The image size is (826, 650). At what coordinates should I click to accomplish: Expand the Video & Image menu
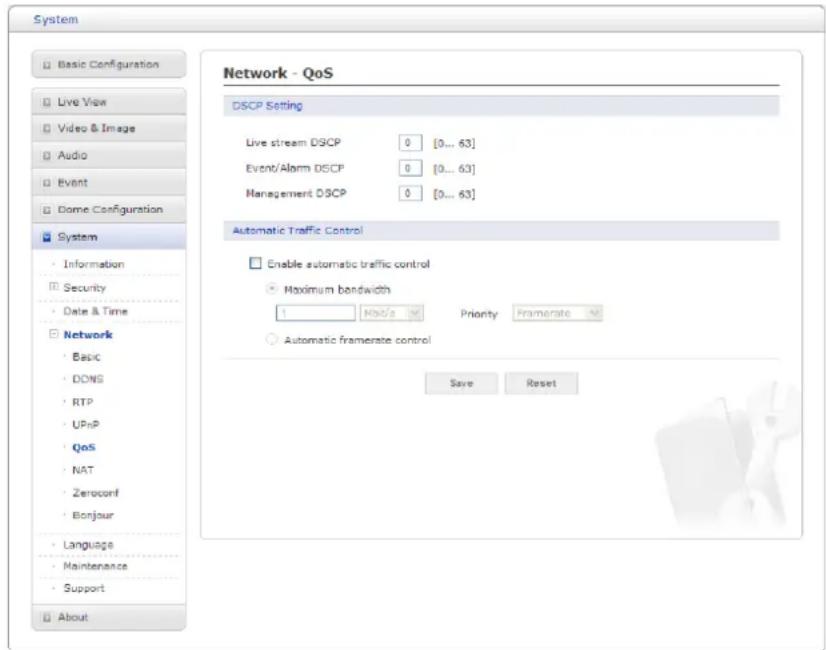[x=109, y=129]
